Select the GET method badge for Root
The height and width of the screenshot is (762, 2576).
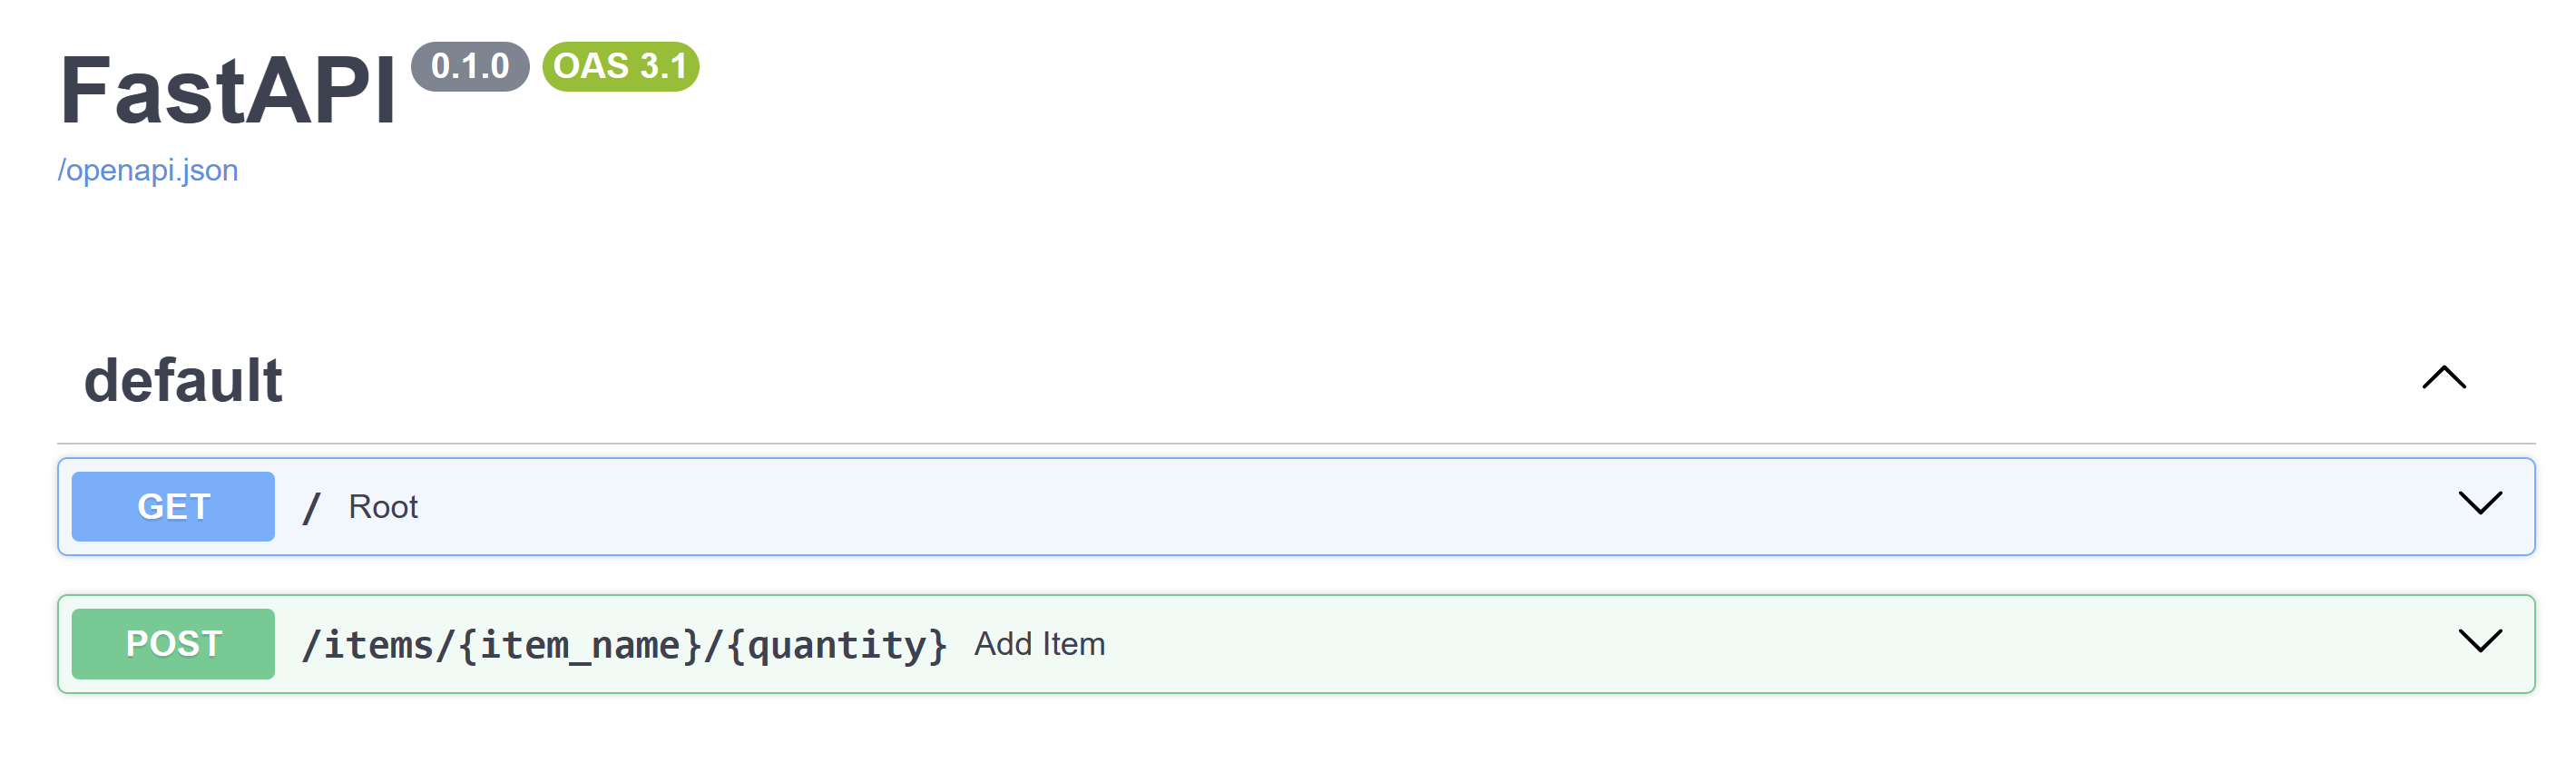172,506
